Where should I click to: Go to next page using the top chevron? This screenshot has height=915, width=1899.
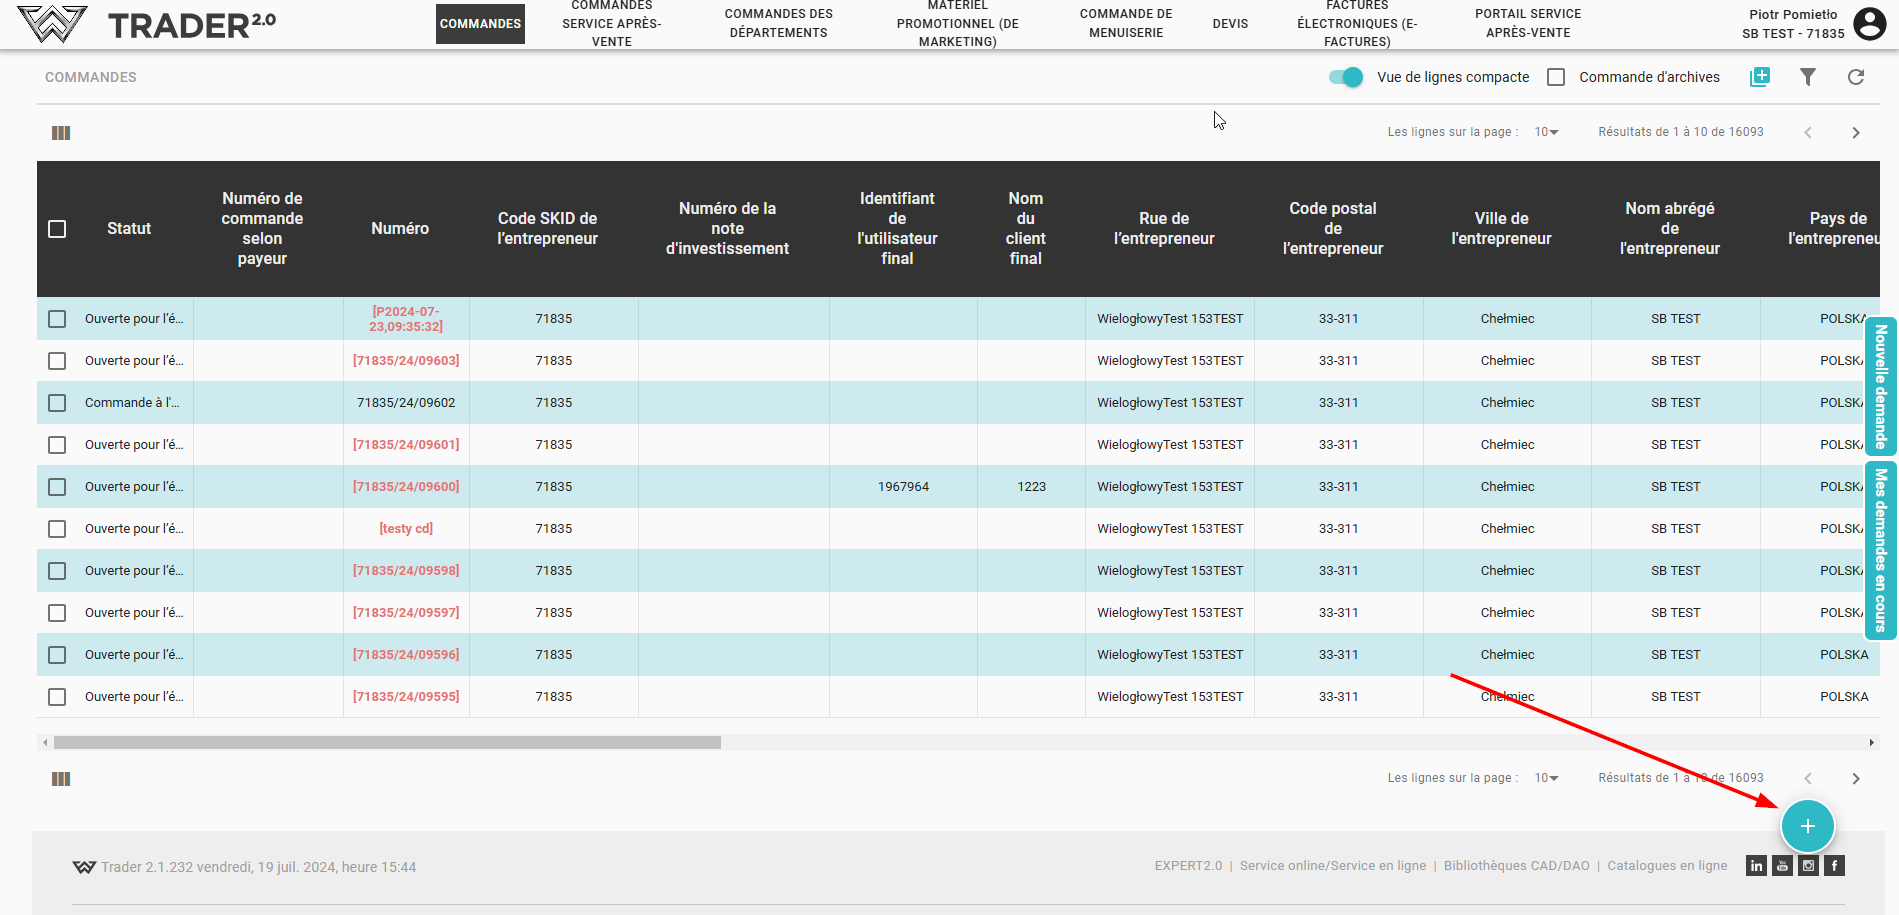click(x=1856, y=133)
